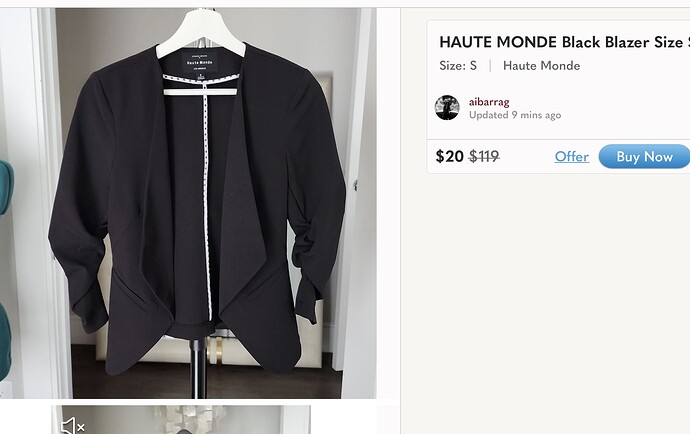Click the Buy Now button
Viewport: 690px width, 434px height.
(x=644, y=156)
